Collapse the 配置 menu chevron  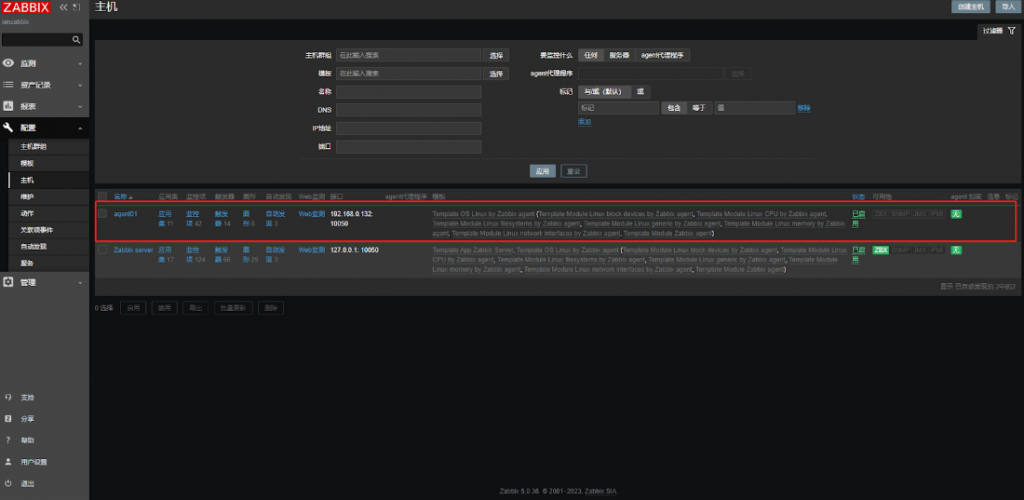(x=80, y=128)
